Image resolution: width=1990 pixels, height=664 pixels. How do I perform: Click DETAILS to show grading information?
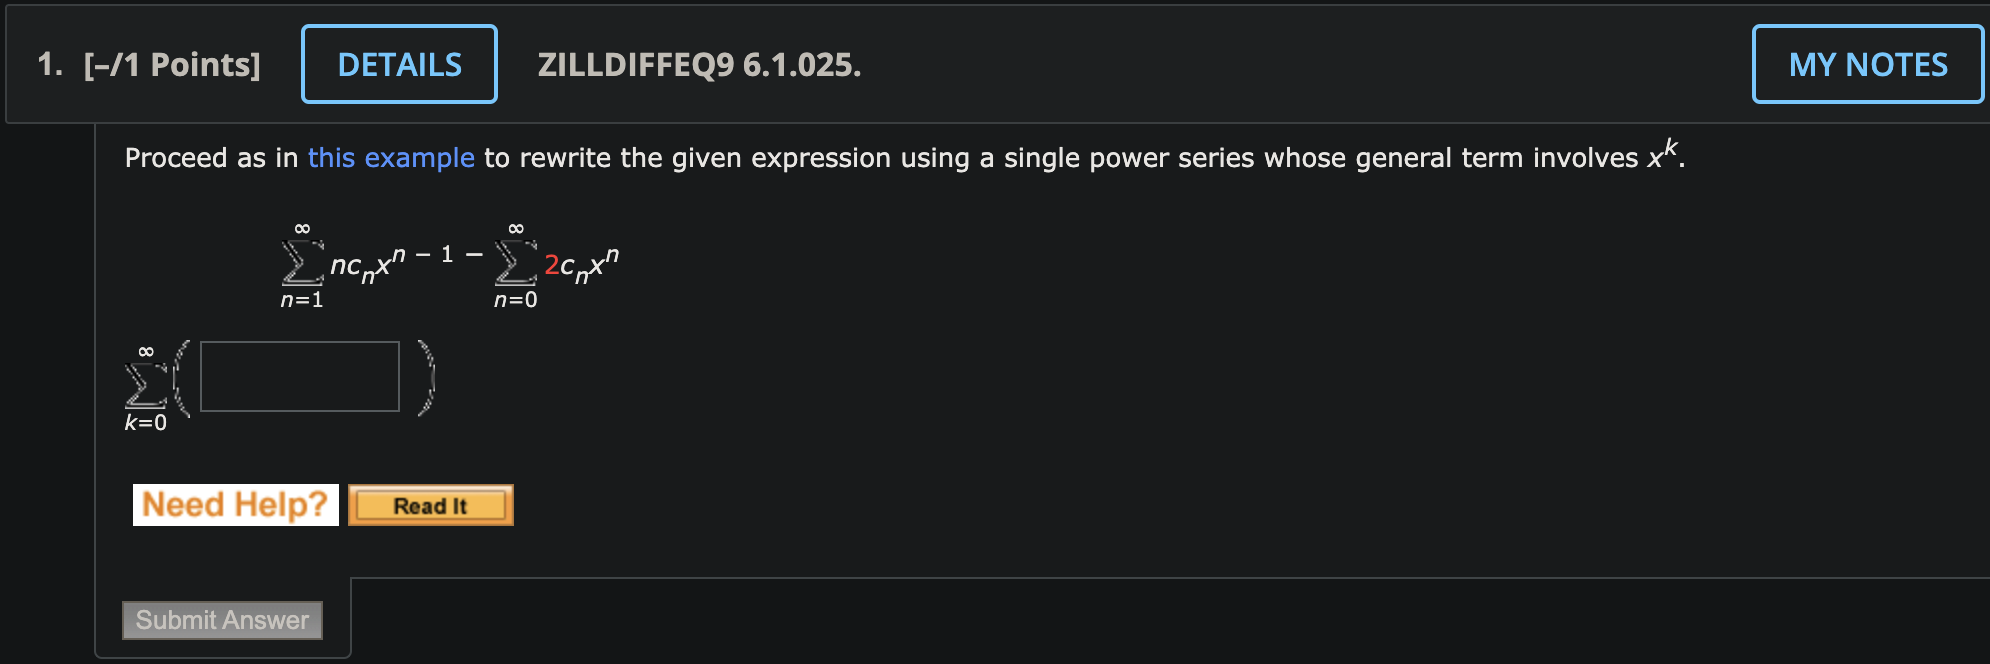pos(399,63)
